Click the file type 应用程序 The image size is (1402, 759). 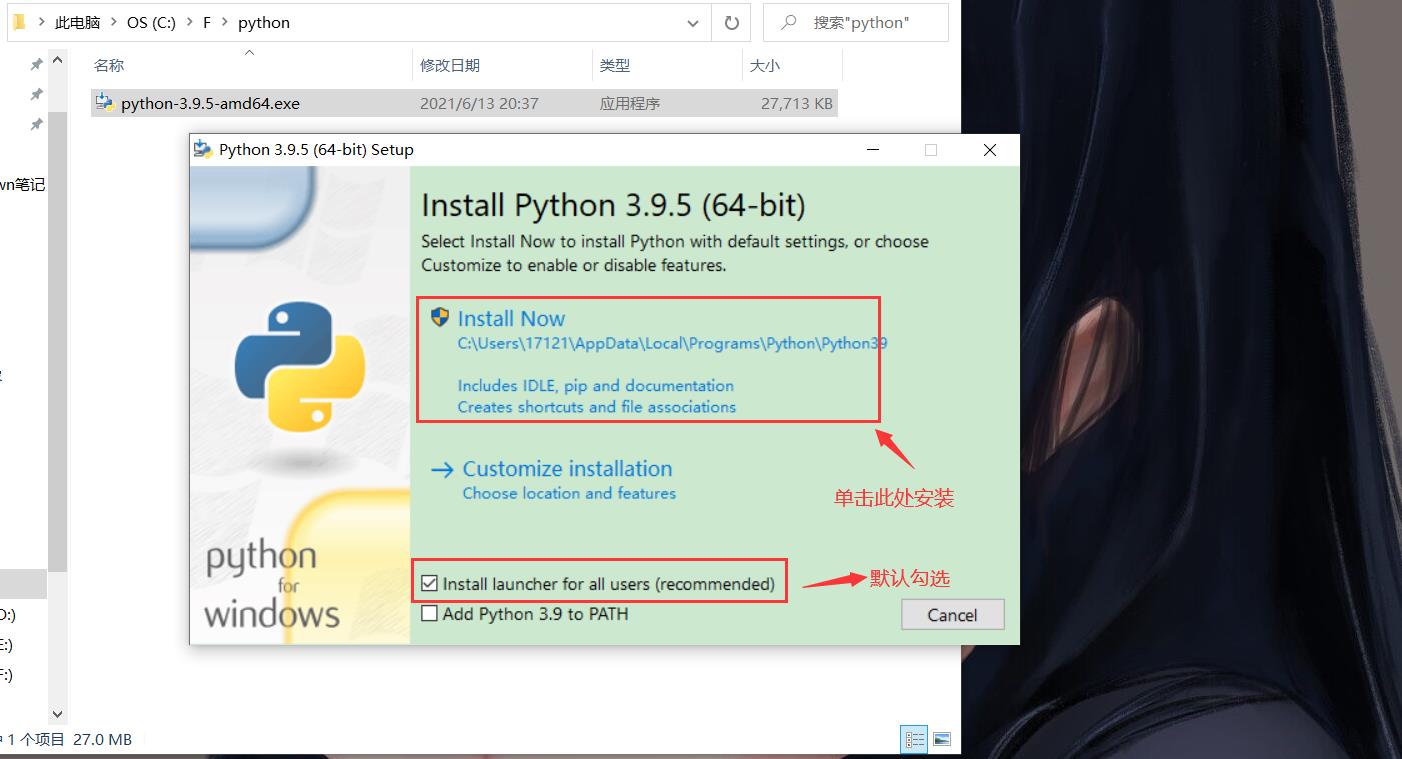point(630,103)
